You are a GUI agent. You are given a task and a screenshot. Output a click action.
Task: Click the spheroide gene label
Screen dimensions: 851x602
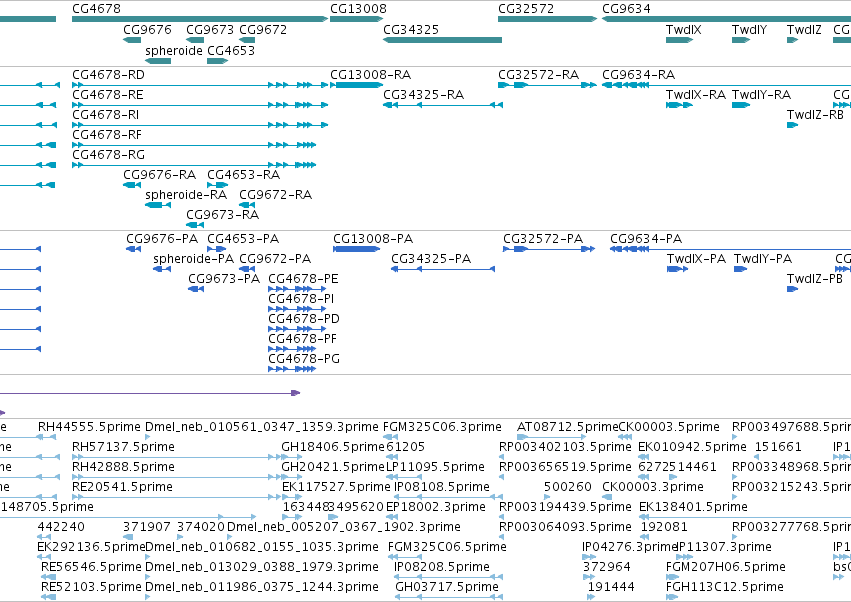(x=174, y=50)
